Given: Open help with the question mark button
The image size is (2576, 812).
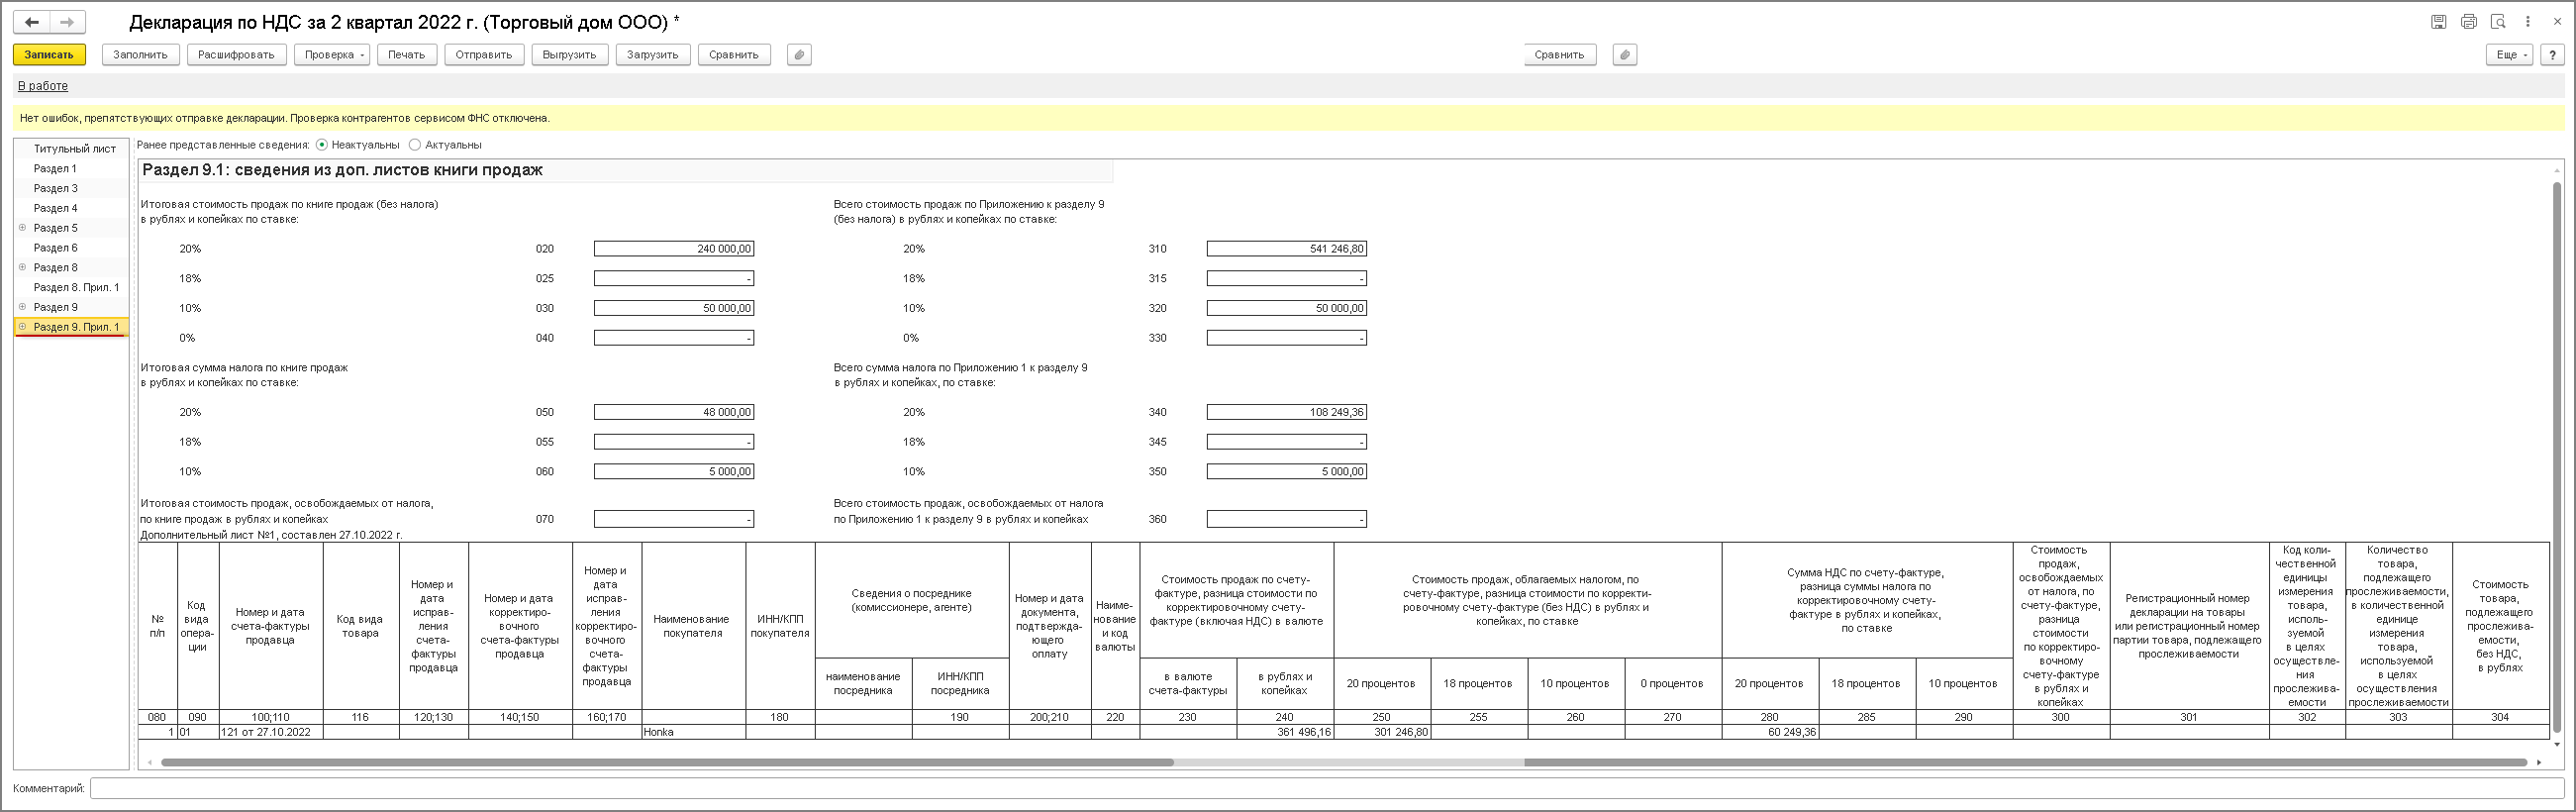Looking at the screenshot, I should [2552, 55].
